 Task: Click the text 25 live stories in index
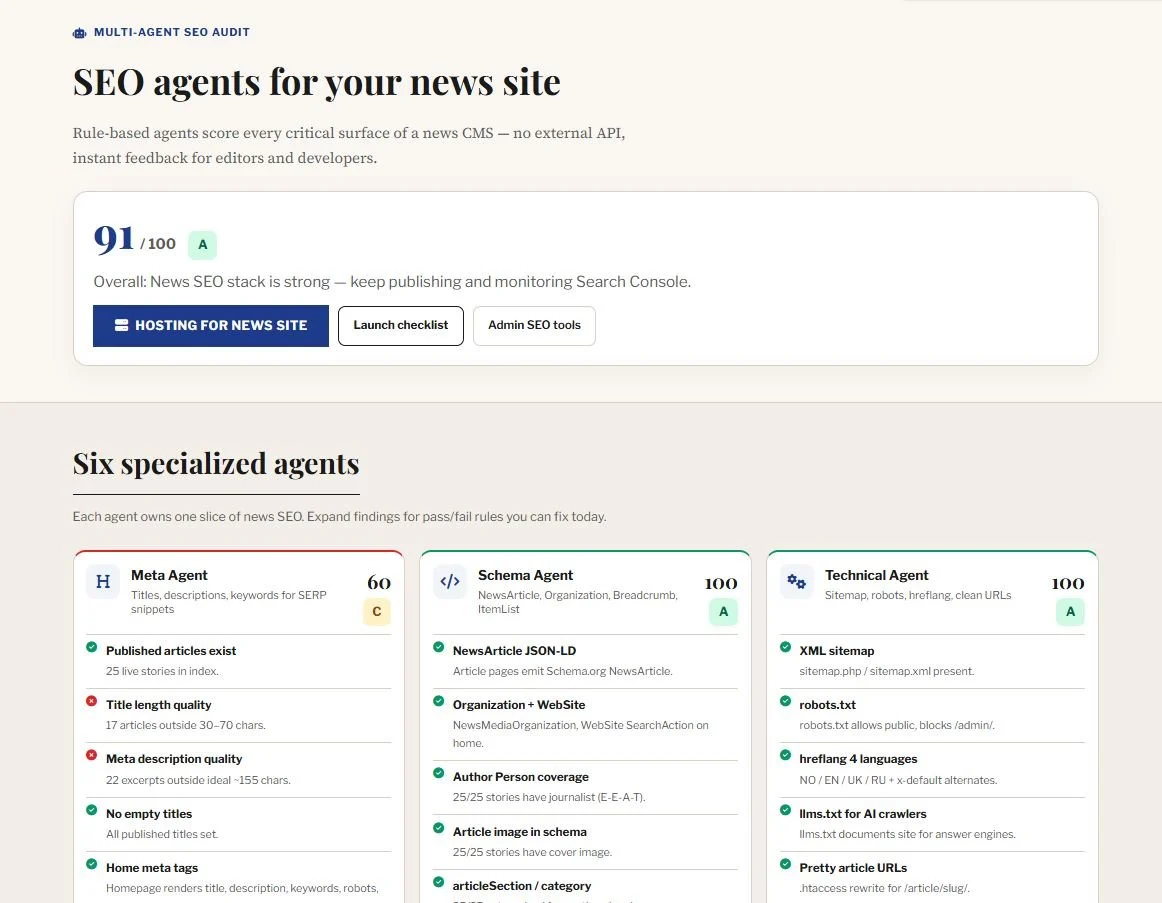(162, 672)
